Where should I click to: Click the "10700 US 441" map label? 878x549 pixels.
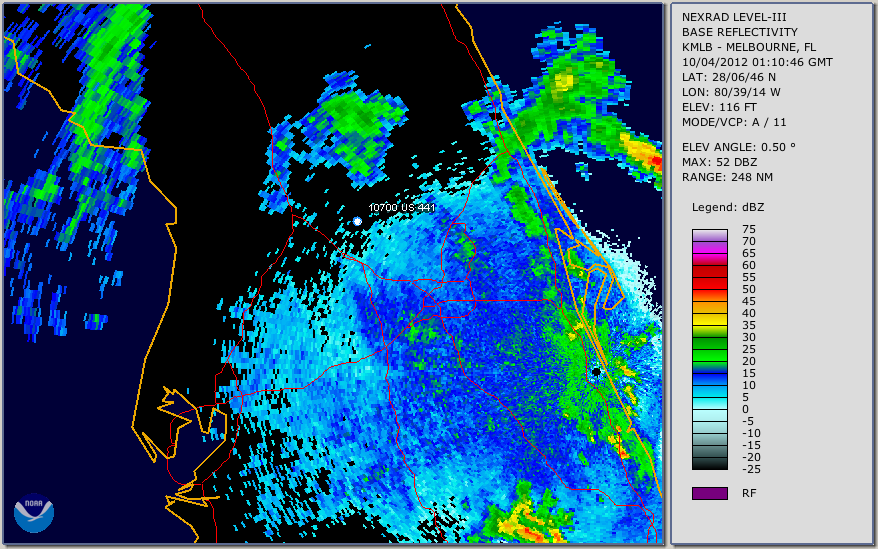pos(401,208)
